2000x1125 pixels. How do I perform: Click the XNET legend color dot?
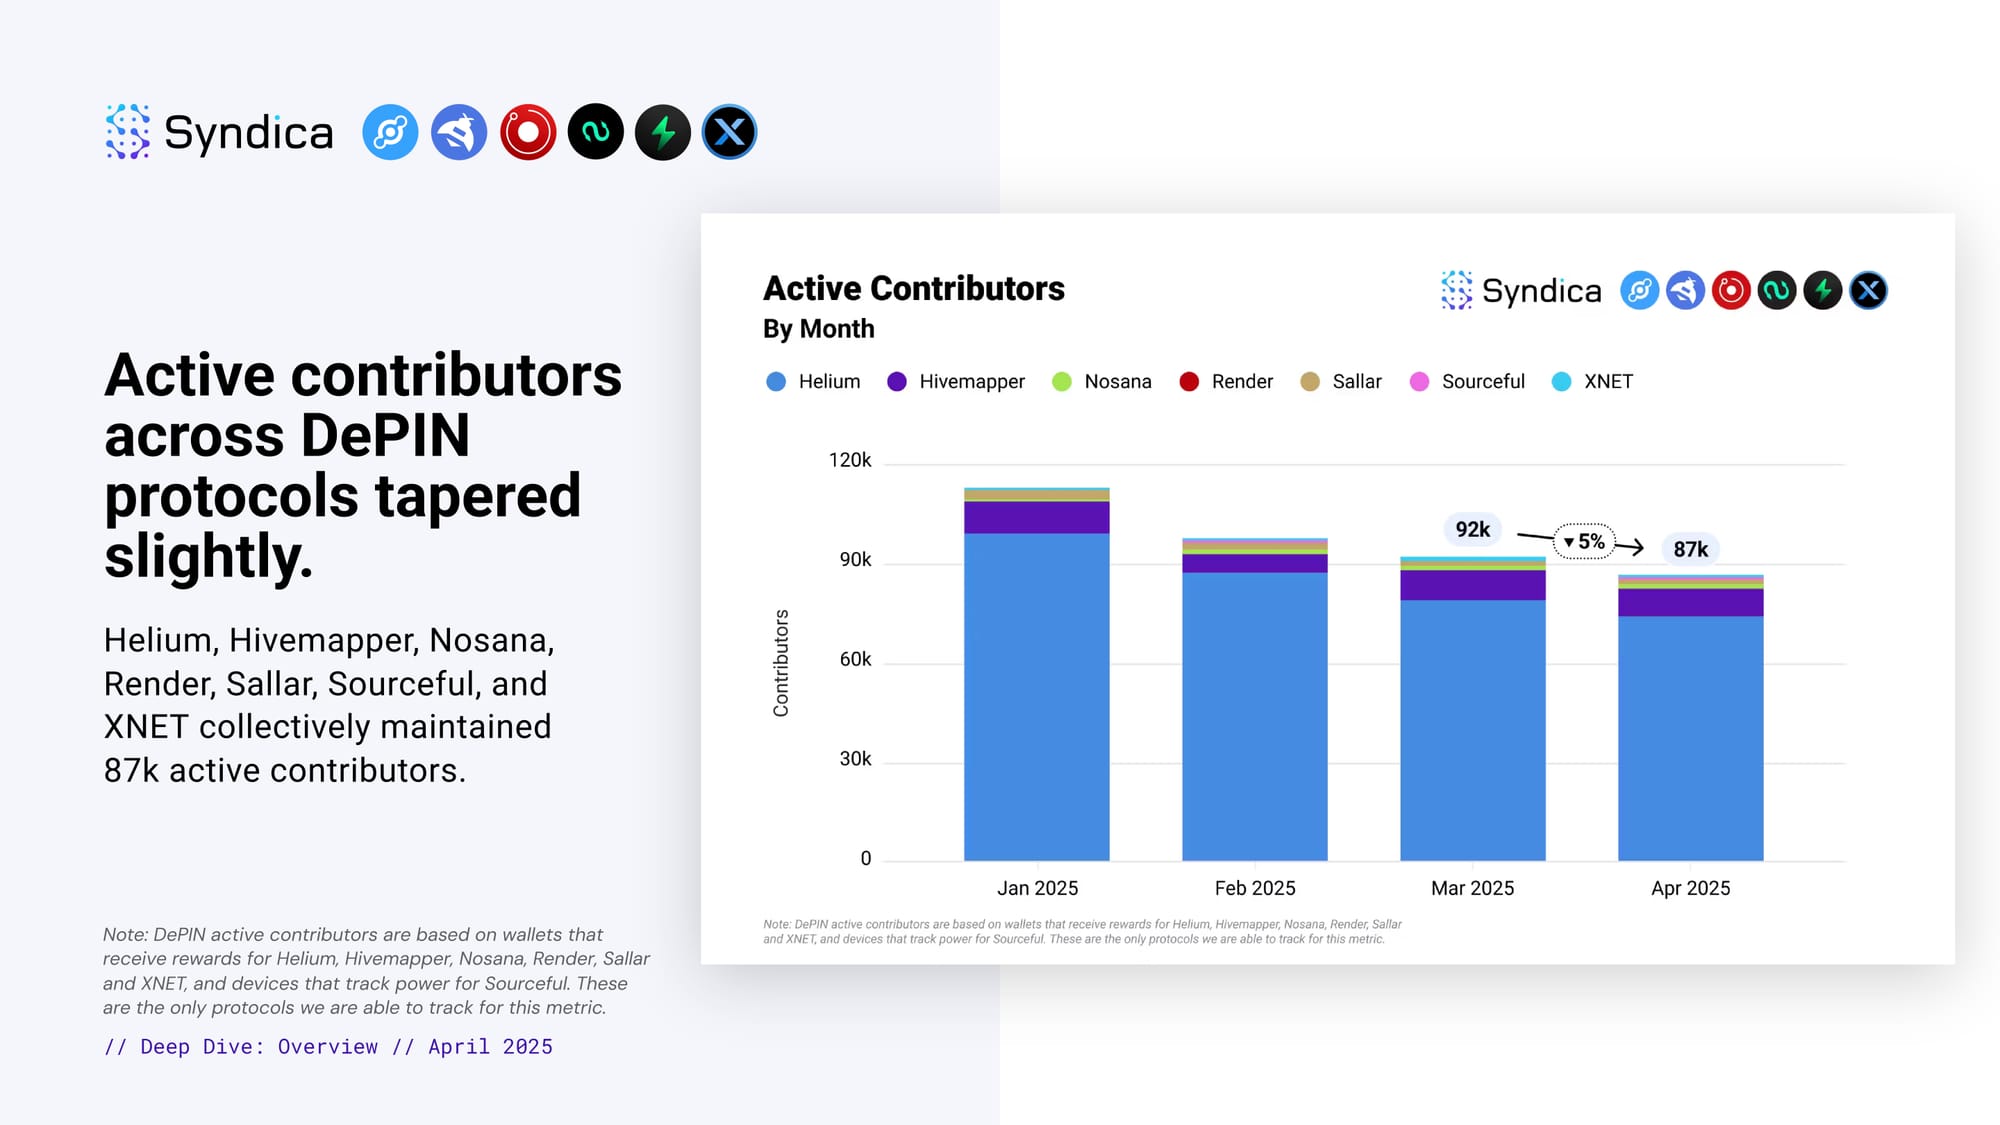point(1561,382)
